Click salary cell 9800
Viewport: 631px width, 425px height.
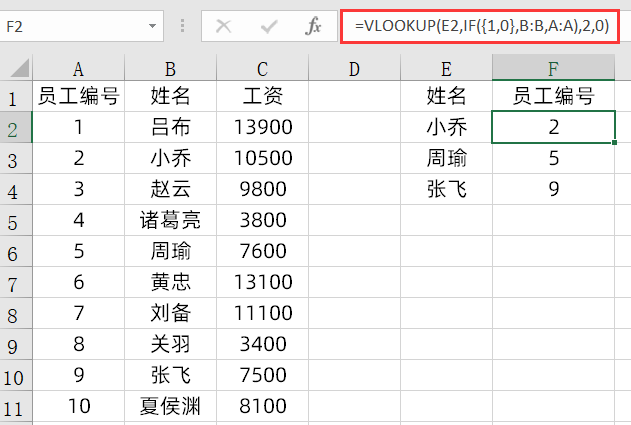262,189
